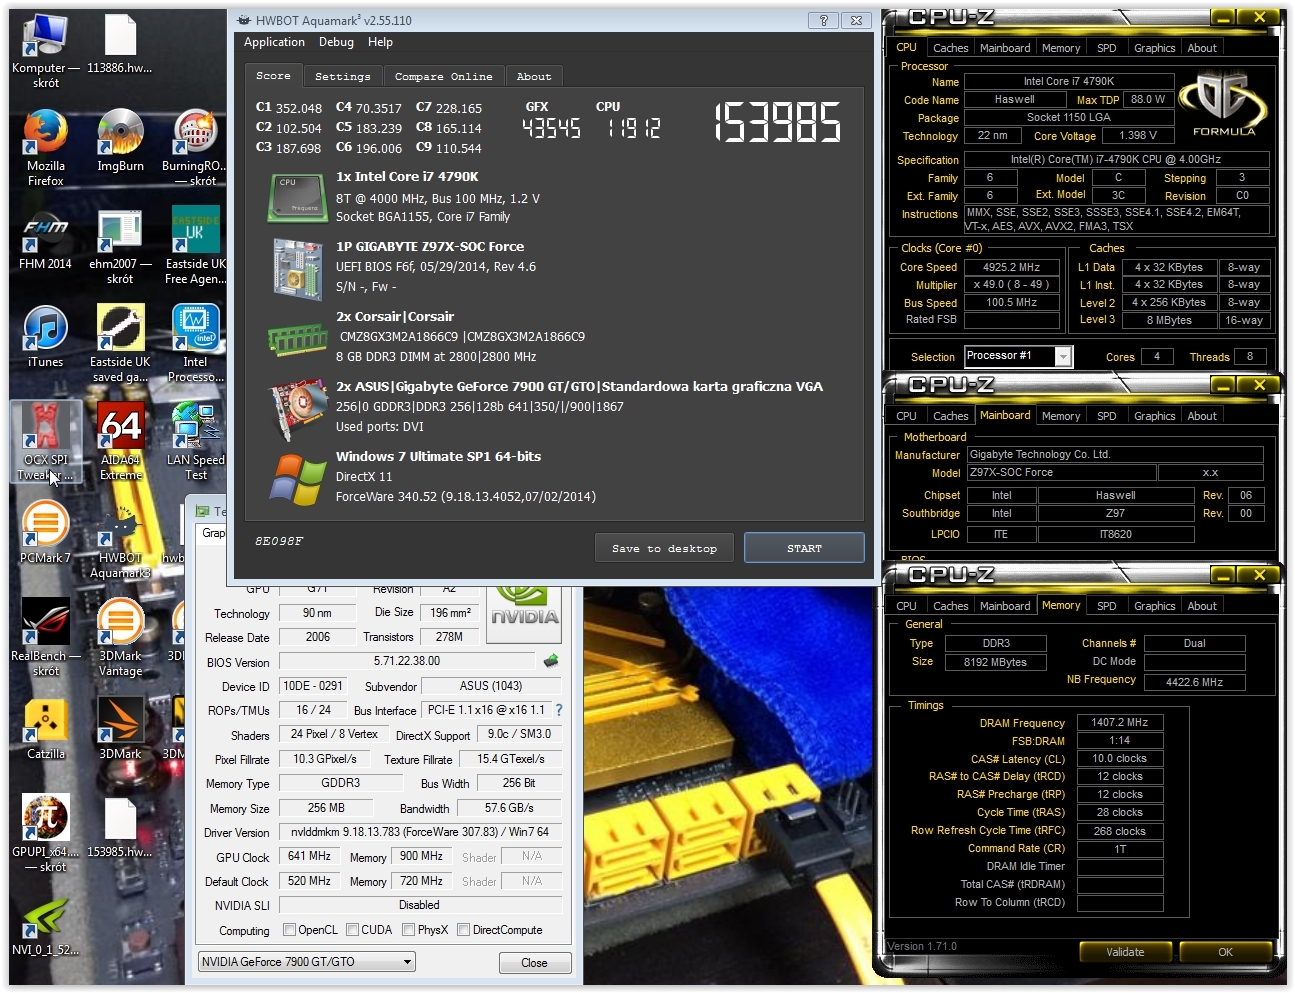Click the Core Speed 4925.2 MHz field
The width and height of the screenshot is (1295, 993).
tap(1012, 267)
